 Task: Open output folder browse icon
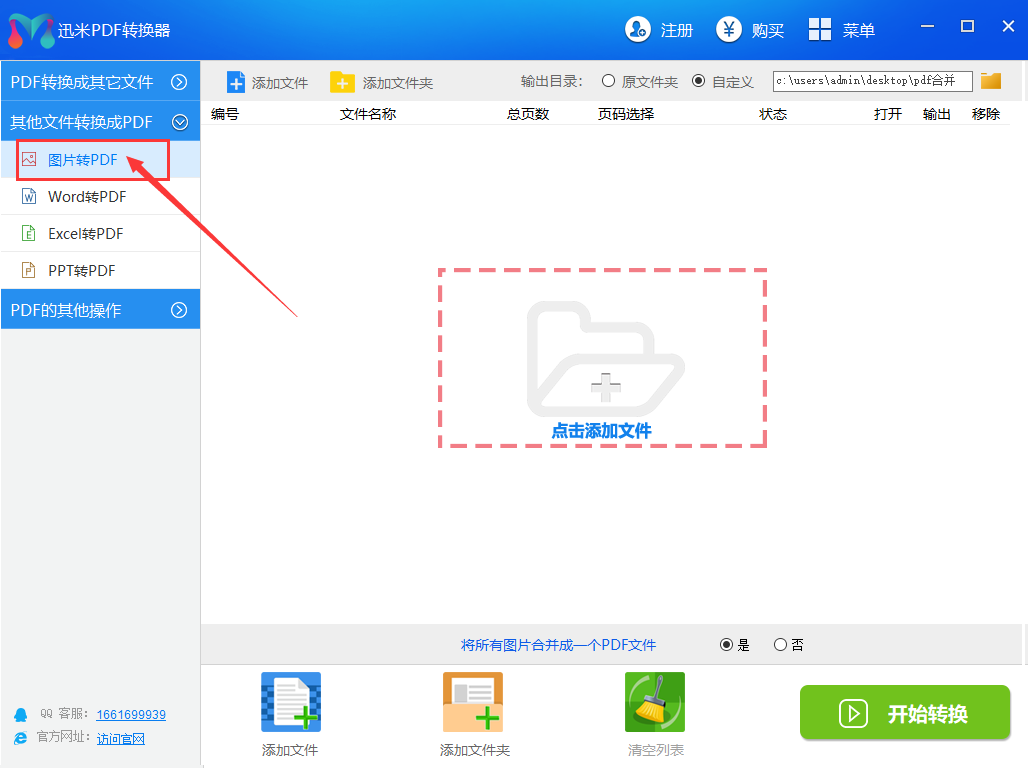990,81
